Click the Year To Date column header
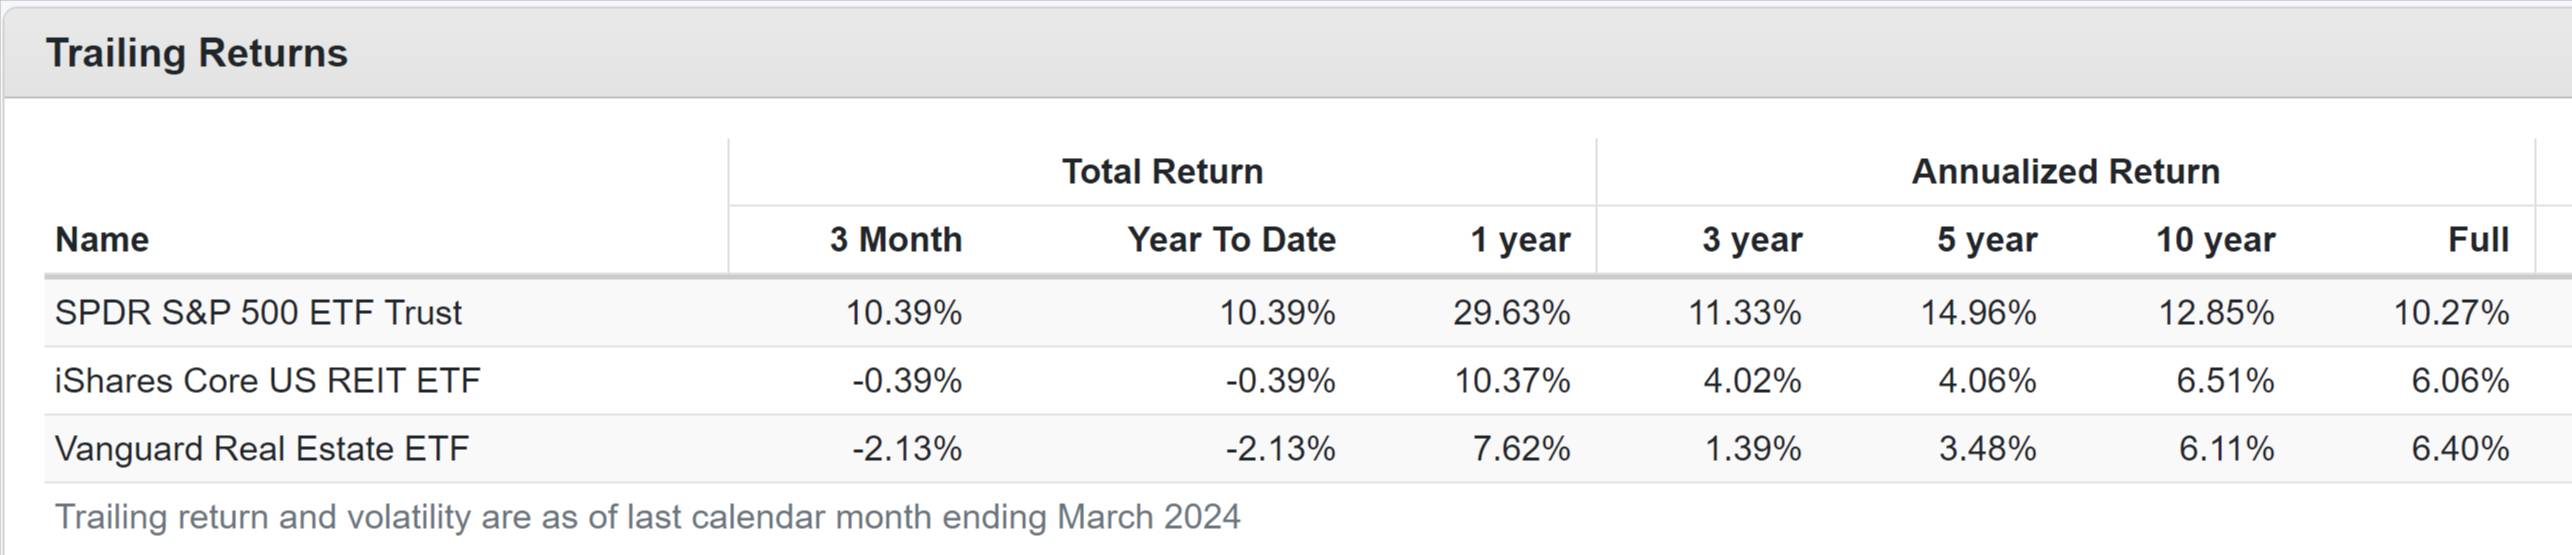 pyautogui.click(x=1231, y=240)
